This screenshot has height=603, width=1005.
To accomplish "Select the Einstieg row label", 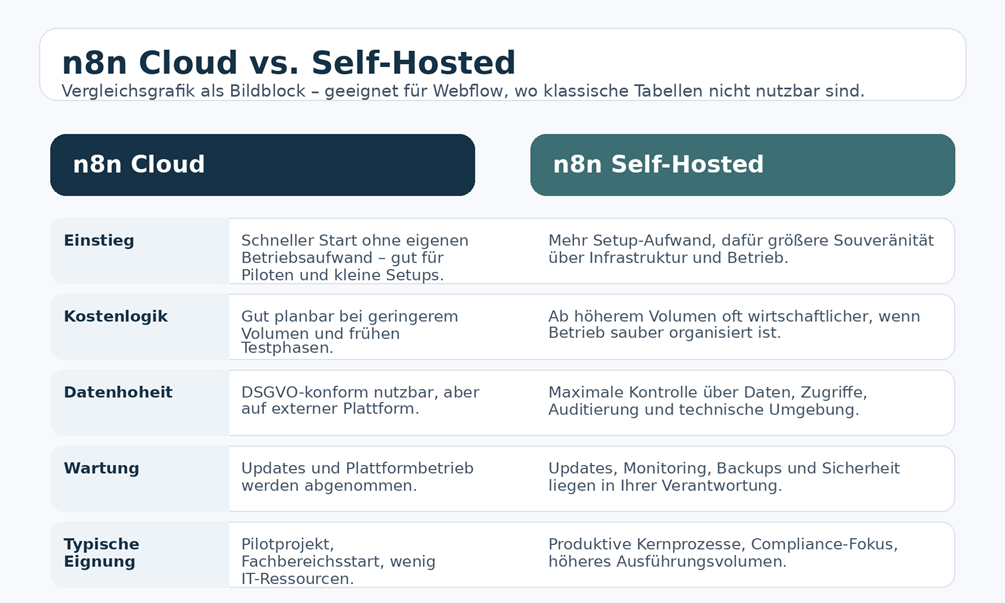I will [x=99, y=240].
